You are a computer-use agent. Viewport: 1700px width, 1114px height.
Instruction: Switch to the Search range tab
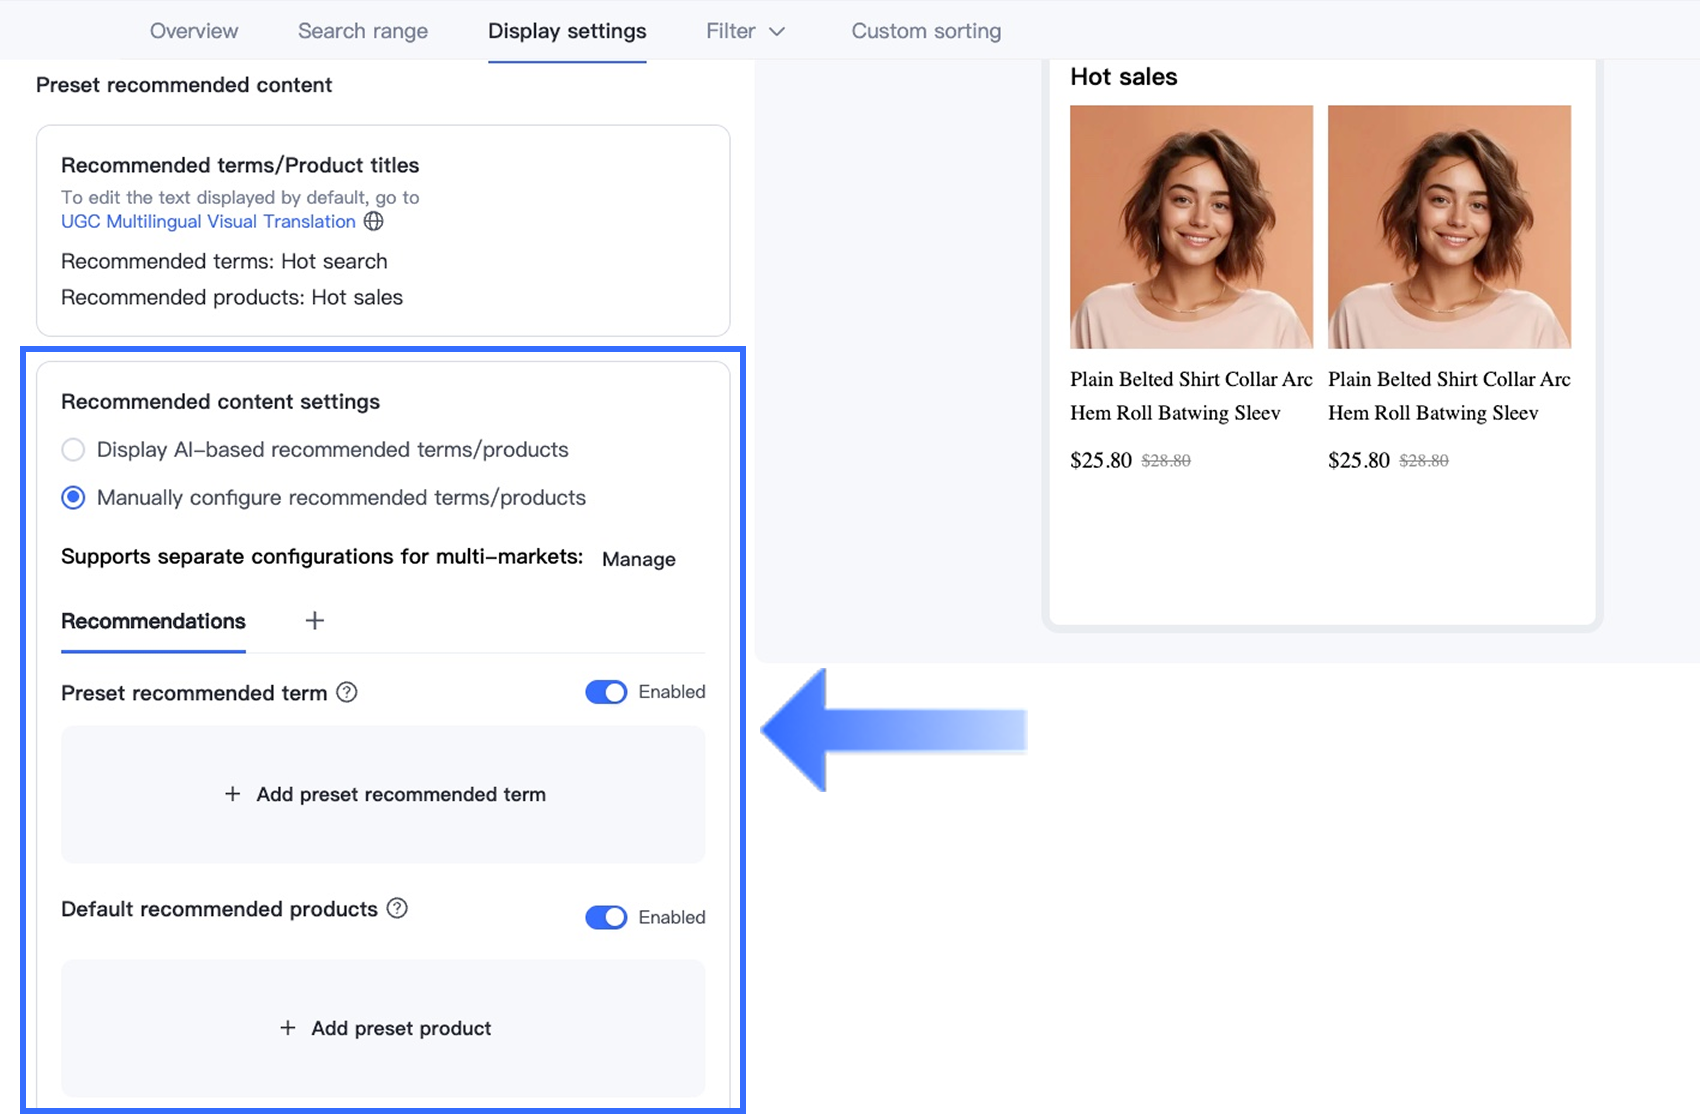363,31
